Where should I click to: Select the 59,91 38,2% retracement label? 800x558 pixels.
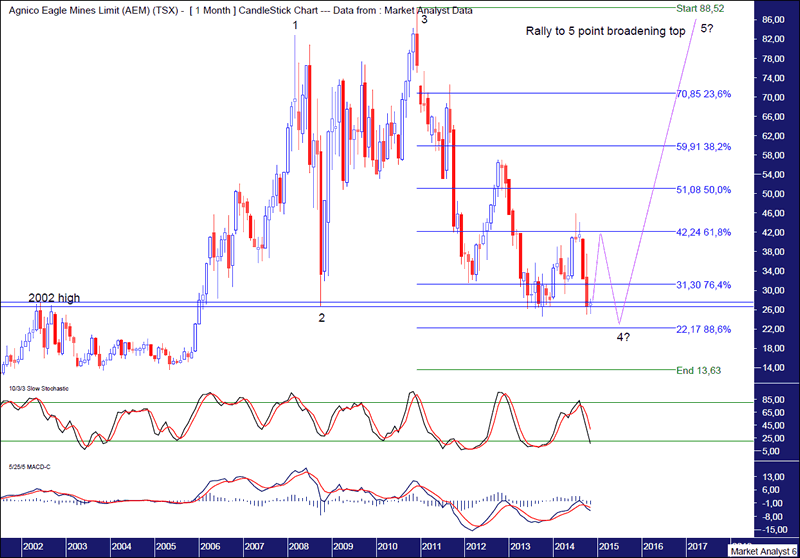[703, 146]
